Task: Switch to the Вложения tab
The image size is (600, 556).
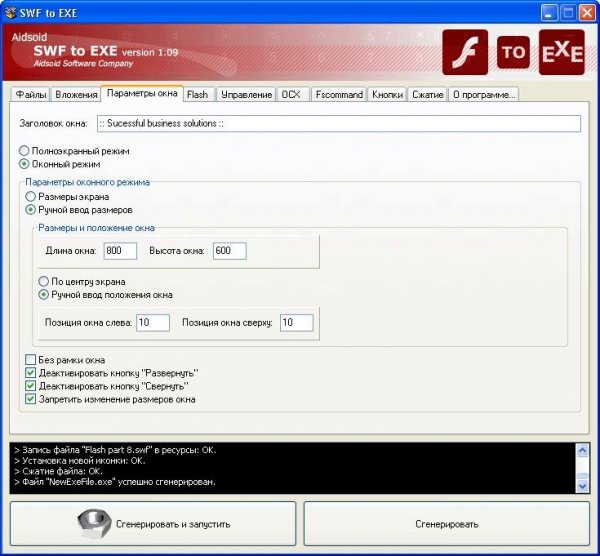Action: coord(76,95)
